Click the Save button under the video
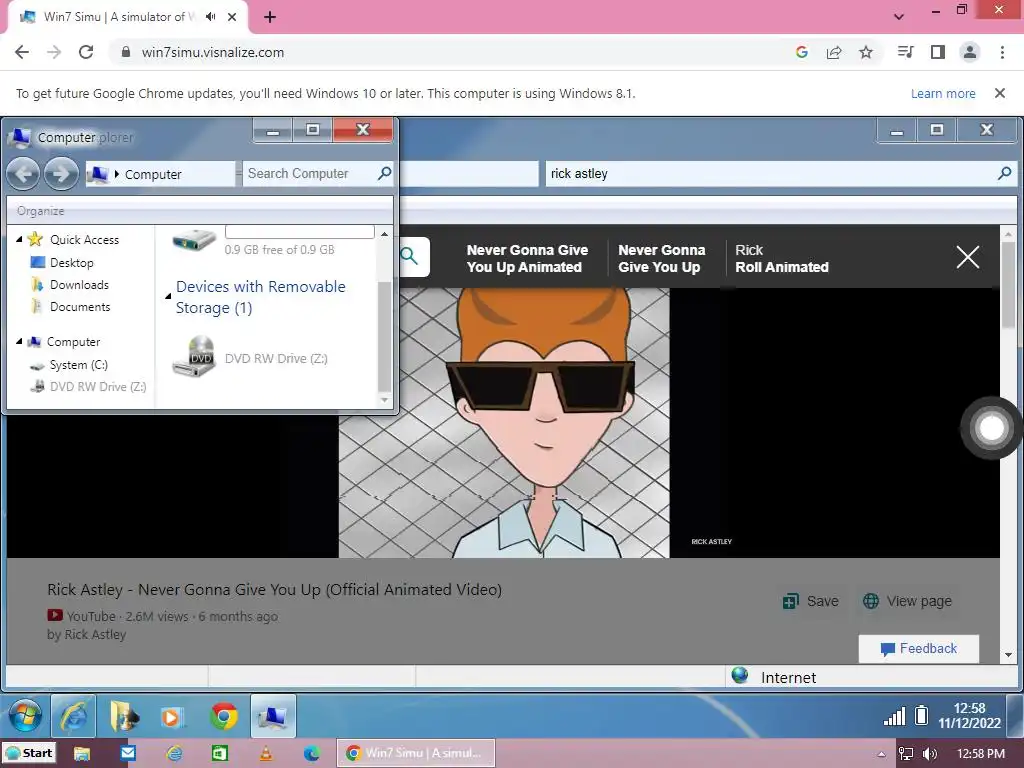The width and height of the screenshot is (1024, 768). (x=810, y=601)
